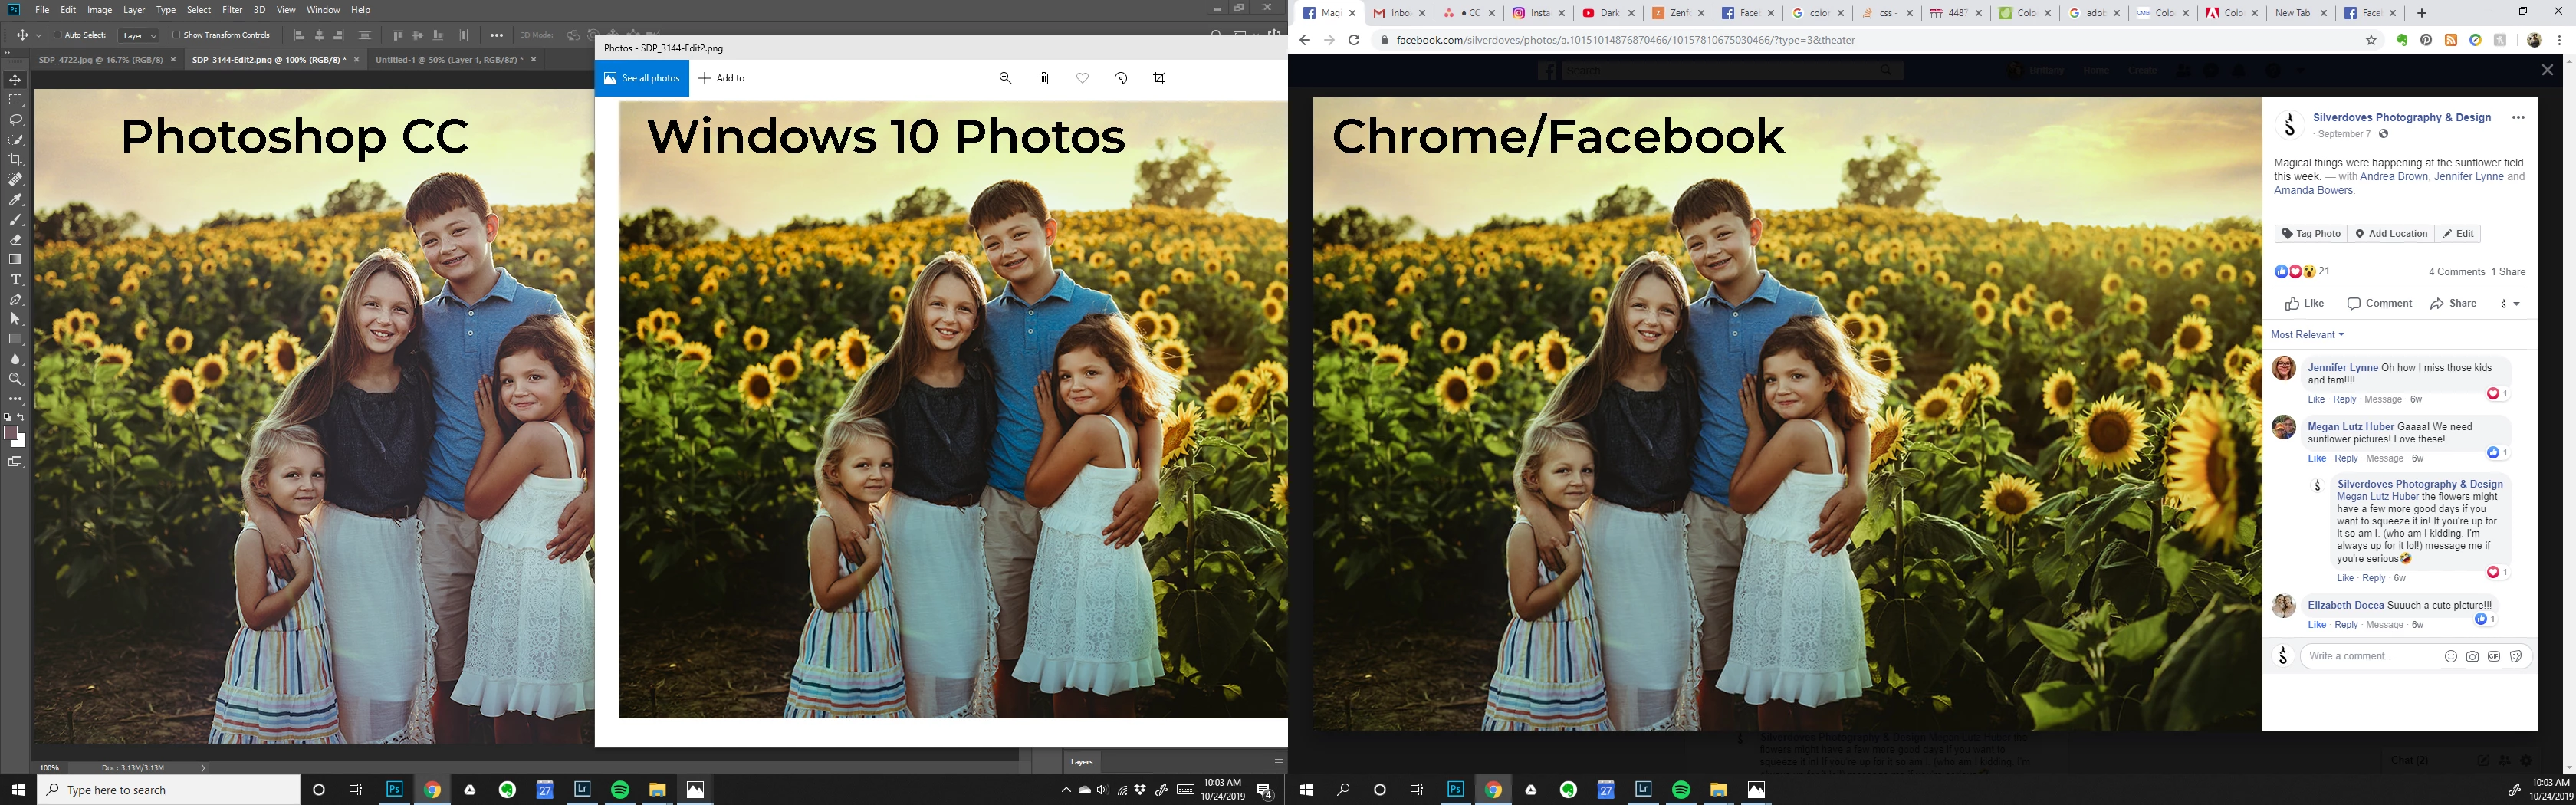The height and width of the screenshot is (805, 2576).
Task: Open share-as profile dropdown beside Share
Action: 2510,304
